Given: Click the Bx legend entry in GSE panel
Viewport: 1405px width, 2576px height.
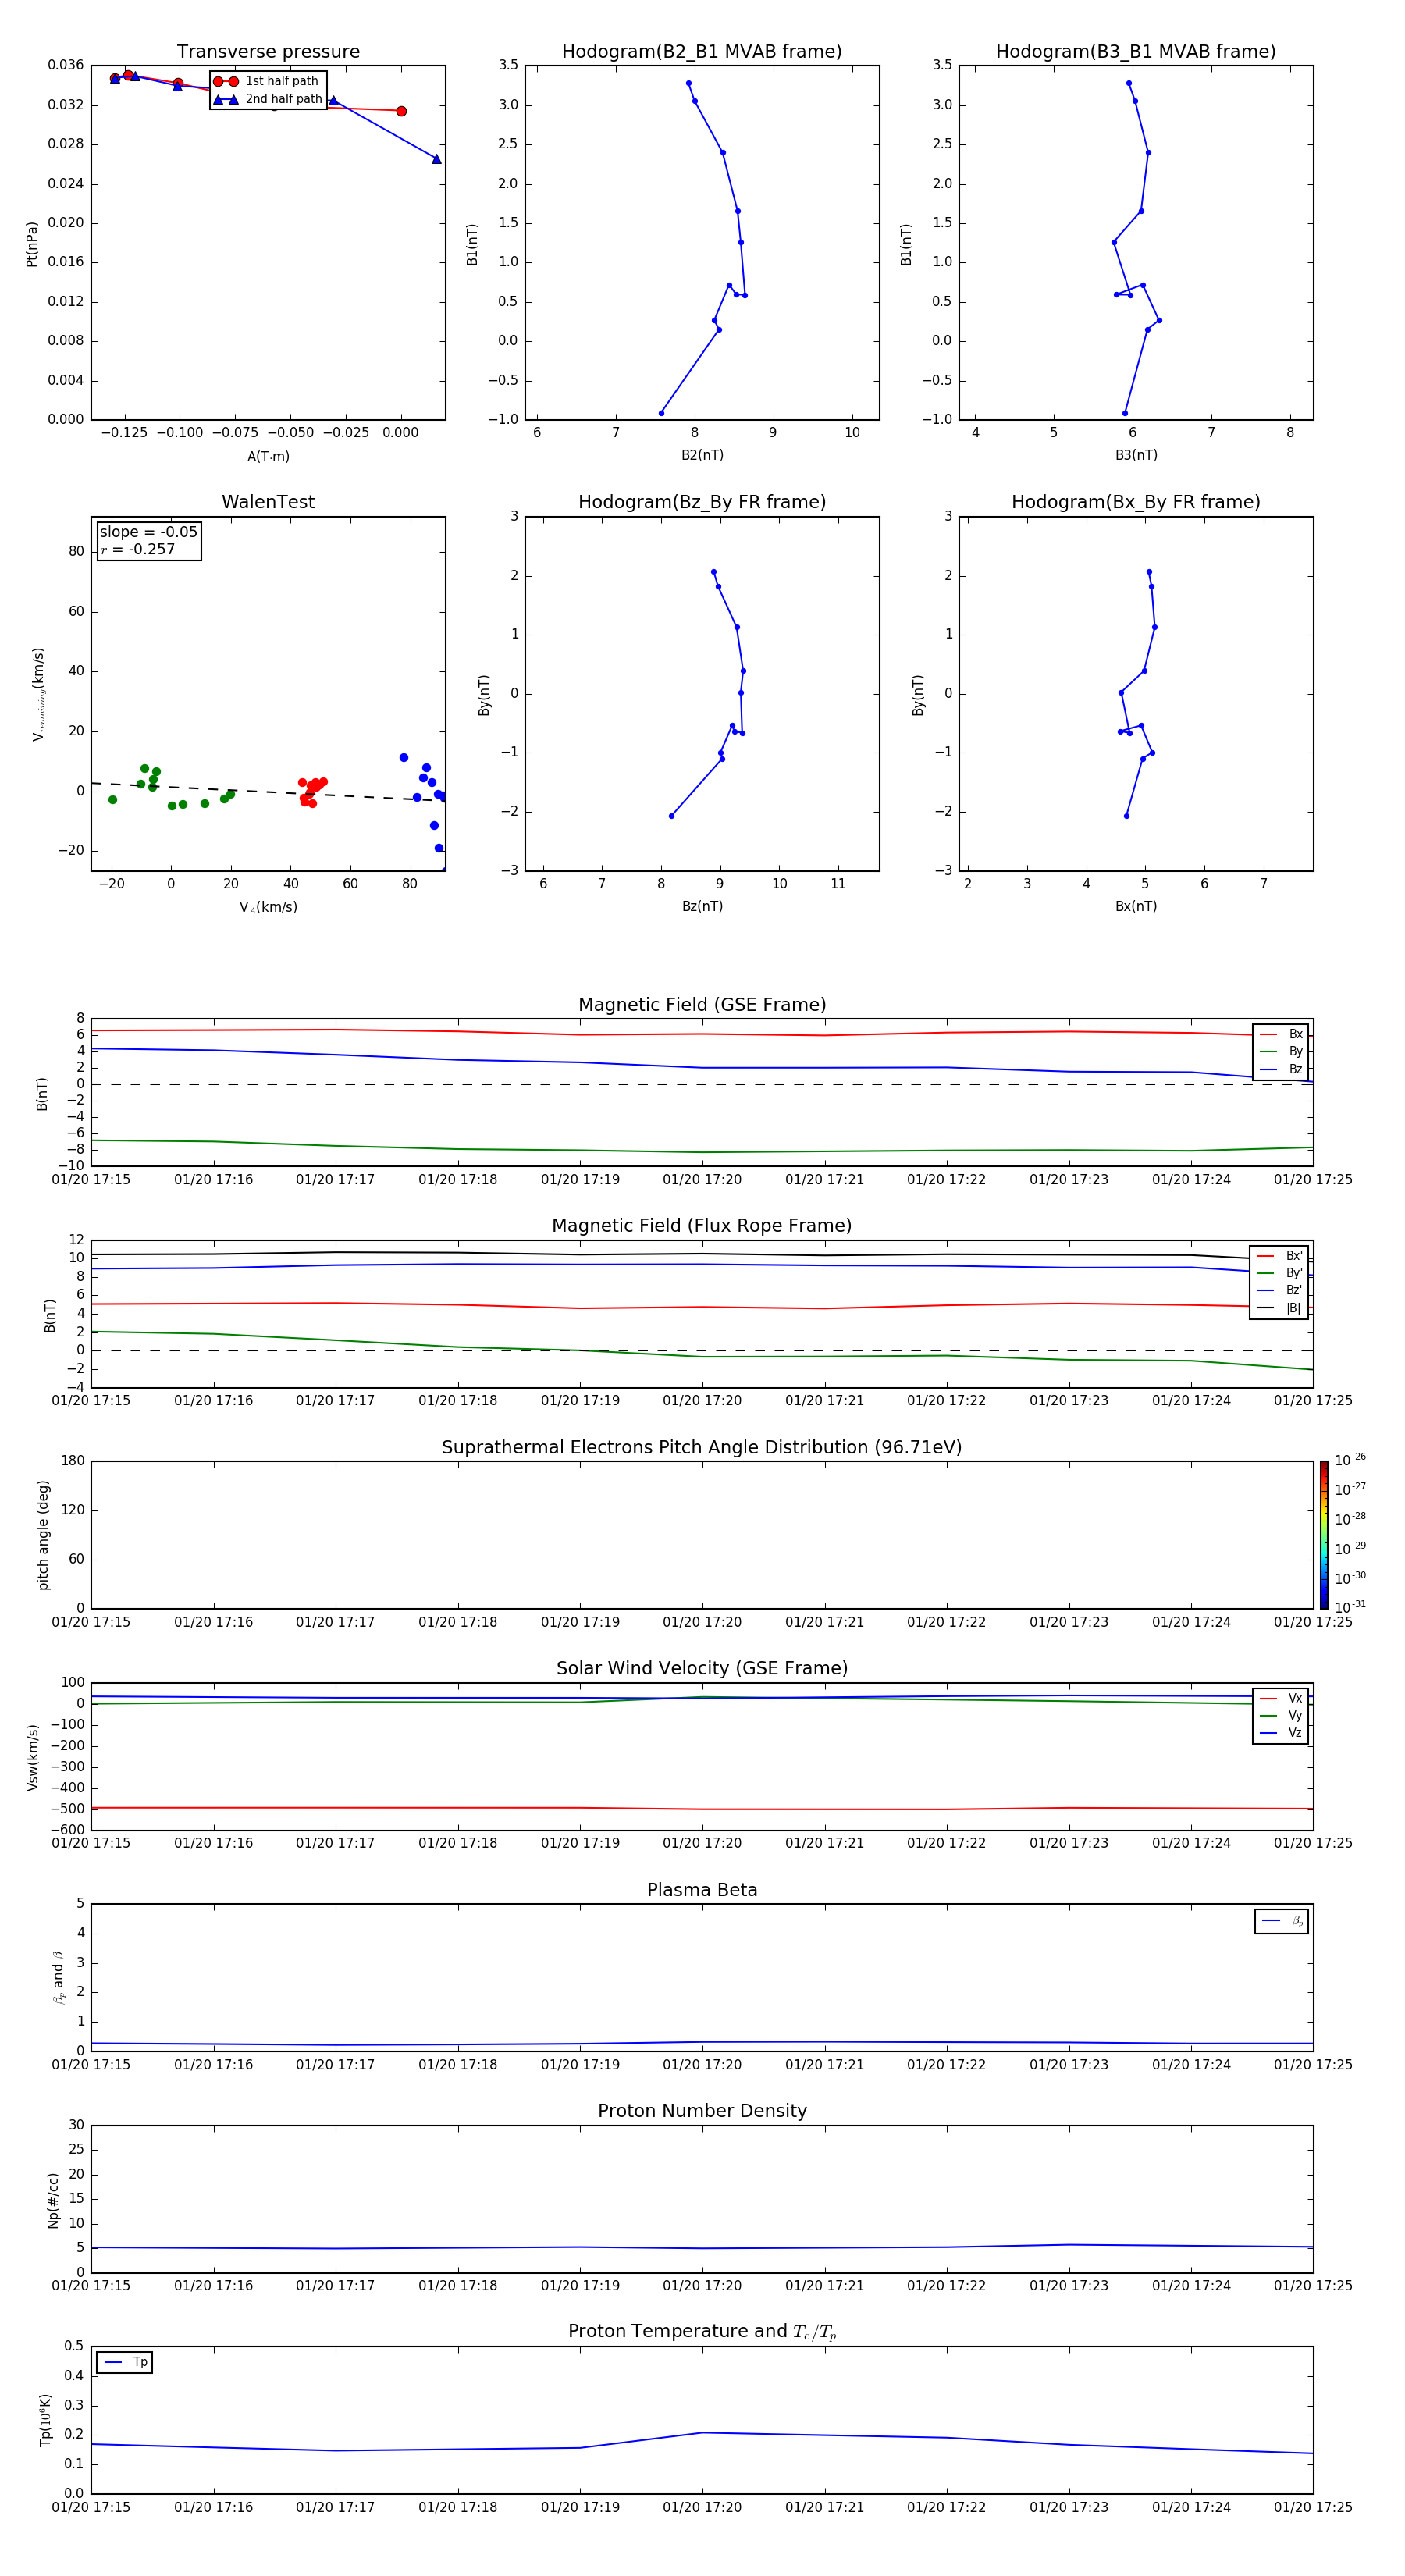Looking at the screenshot, I should (1281, 1034).
